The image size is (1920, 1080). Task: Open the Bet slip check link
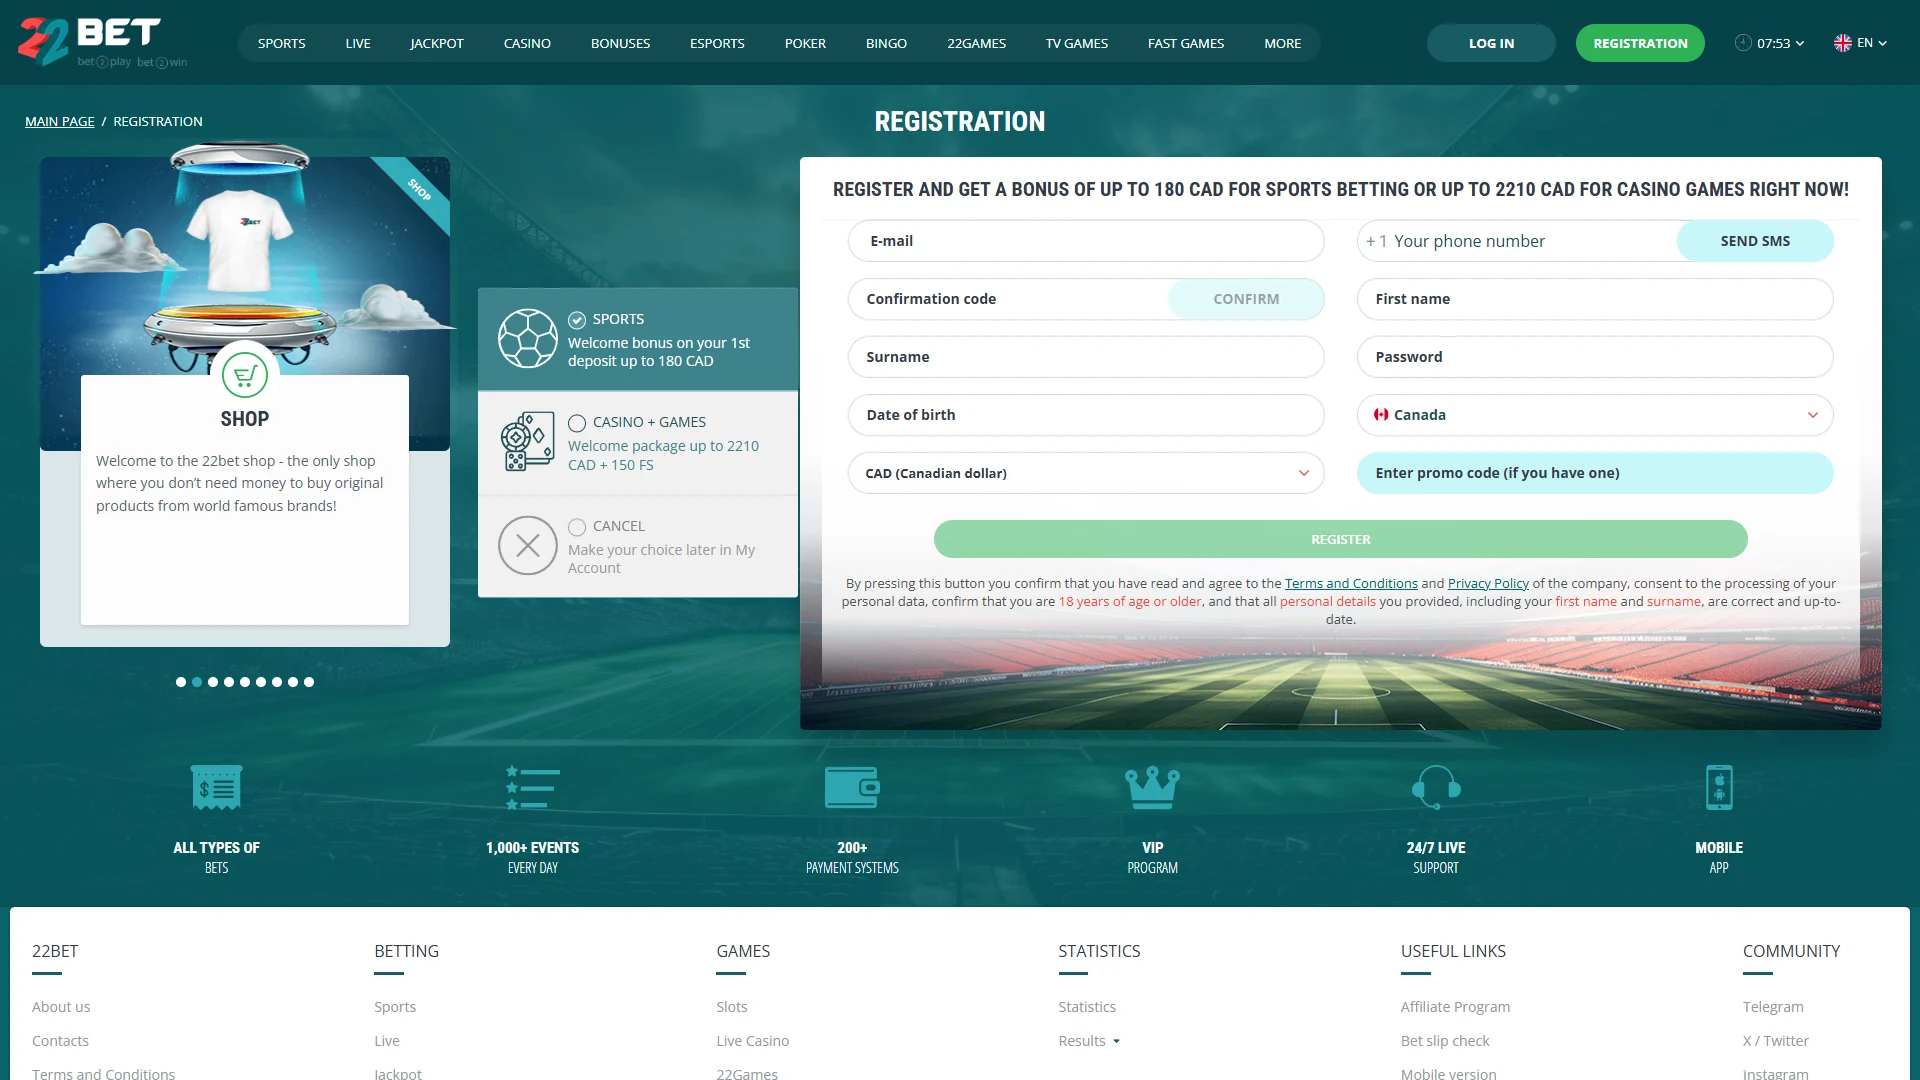coord(1445,1041)
